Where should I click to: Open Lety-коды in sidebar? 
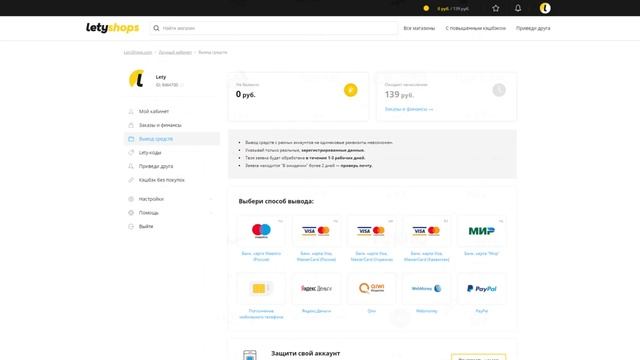[x=150, y=153]
